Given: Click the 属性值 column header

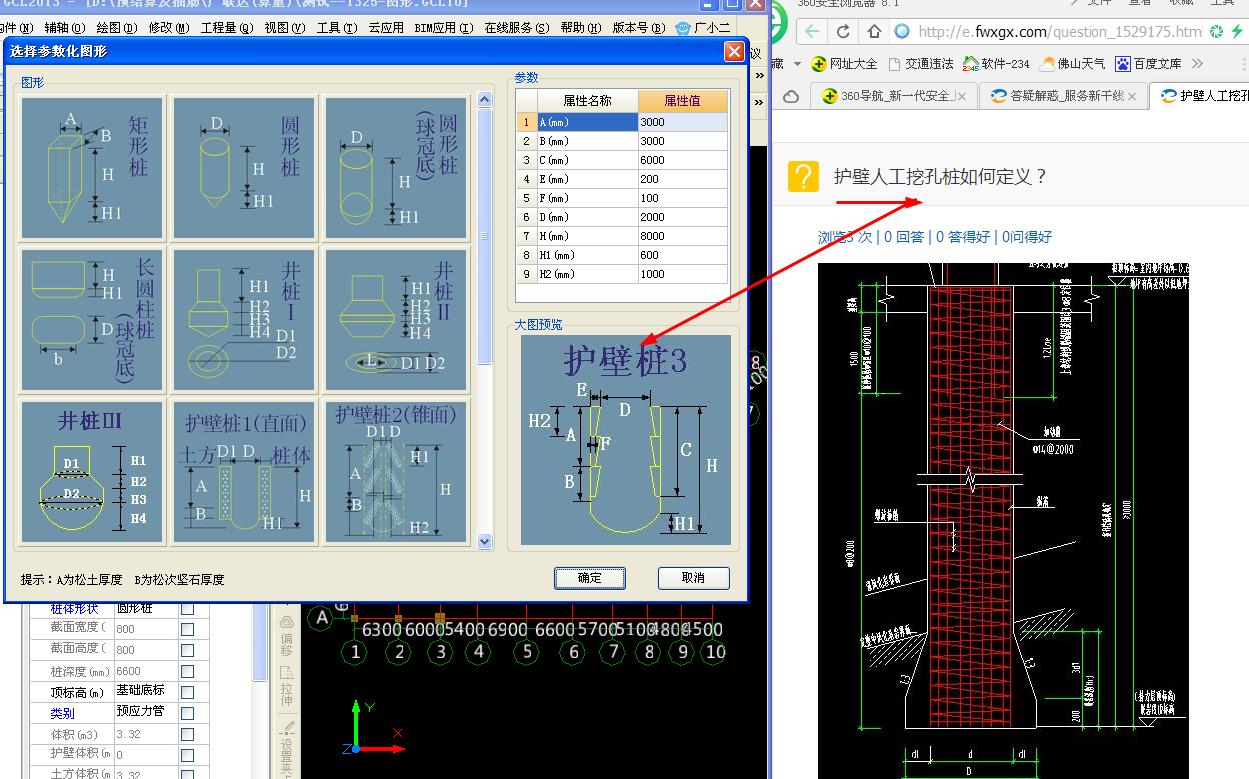Looking at the screenshot, I should point(683,101).
